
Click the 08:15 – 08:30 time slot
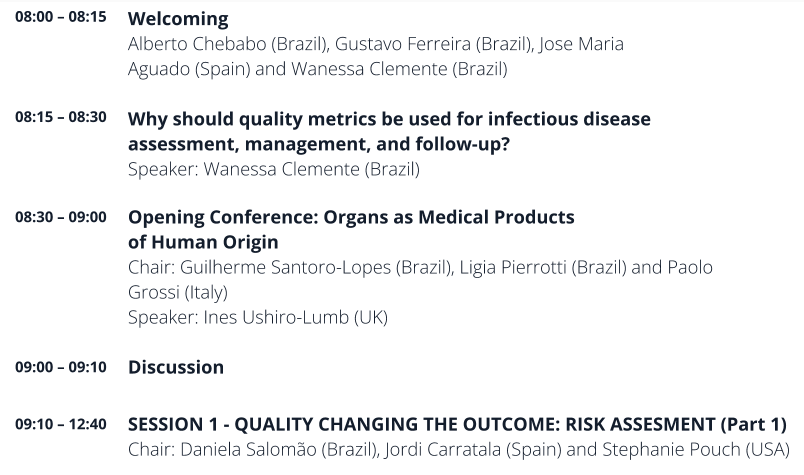pos(60,117)
